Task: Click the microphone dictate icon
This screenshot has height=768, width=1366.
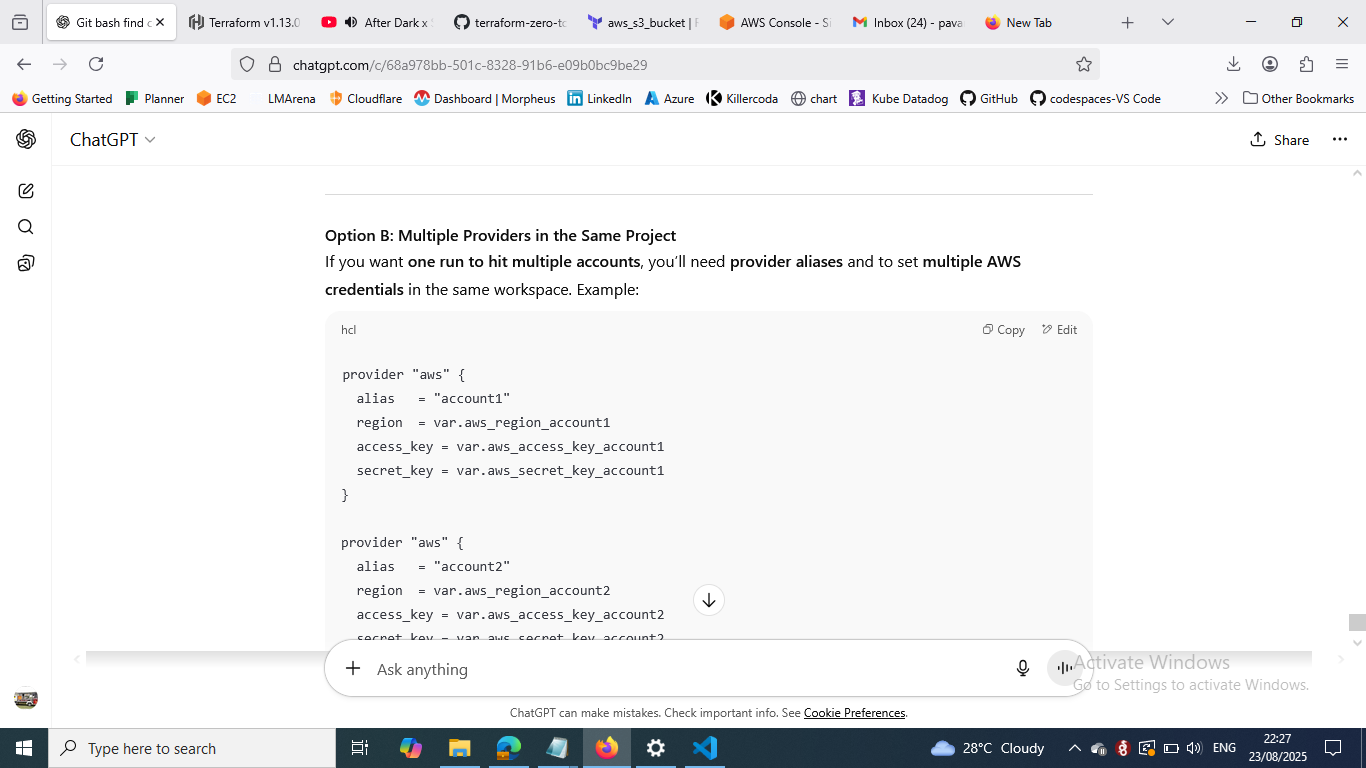Action: 1022,668
